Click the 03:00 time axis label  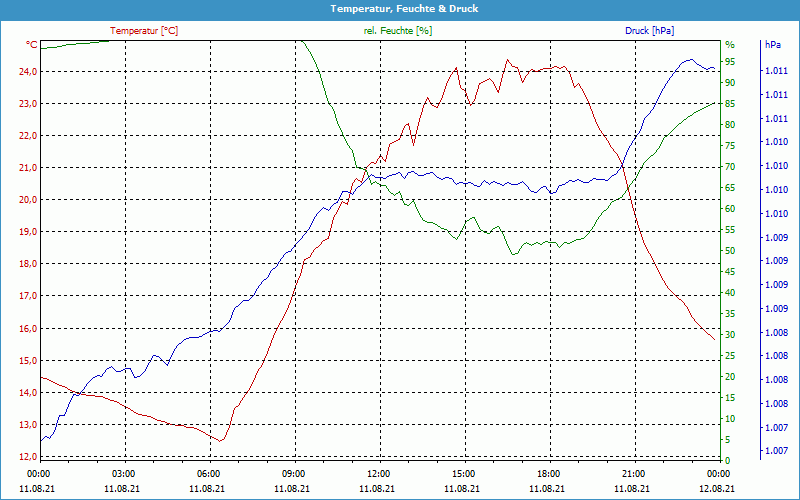tap(123, 473)
